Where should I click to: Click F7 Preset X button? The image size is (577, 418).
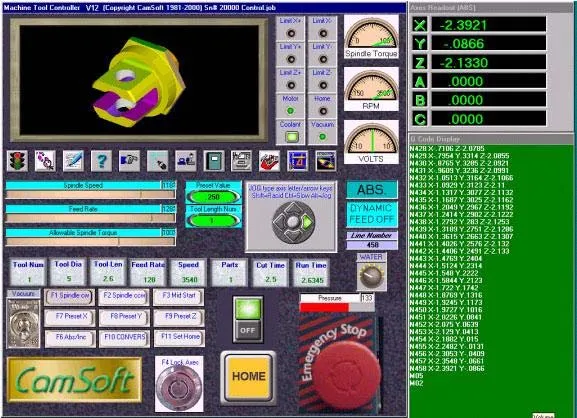click(70, 317)
